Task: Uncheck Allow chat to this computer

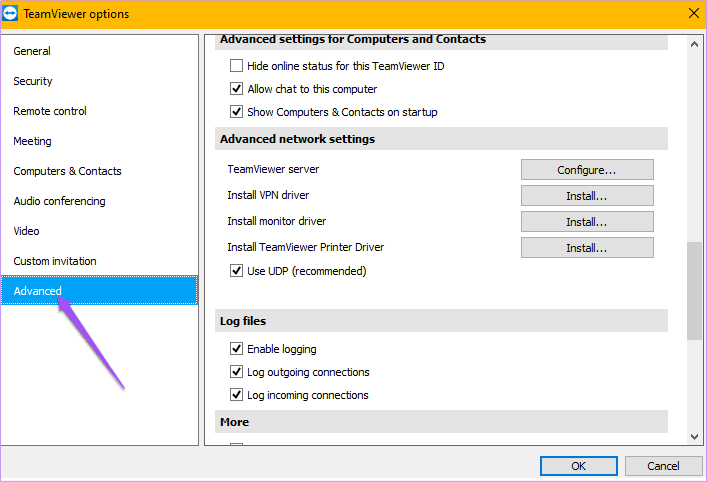Action: (x=236, y=89)
